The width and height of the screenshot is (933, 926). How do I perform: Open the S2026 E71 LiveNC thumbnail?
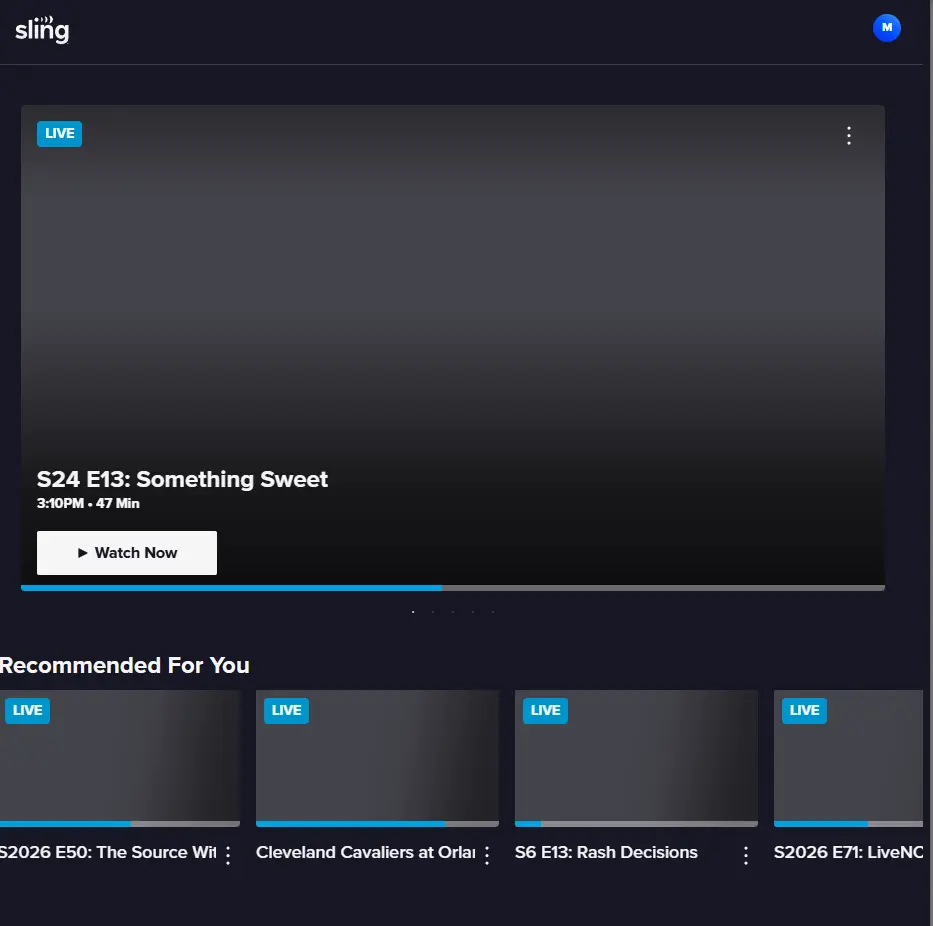849,756
